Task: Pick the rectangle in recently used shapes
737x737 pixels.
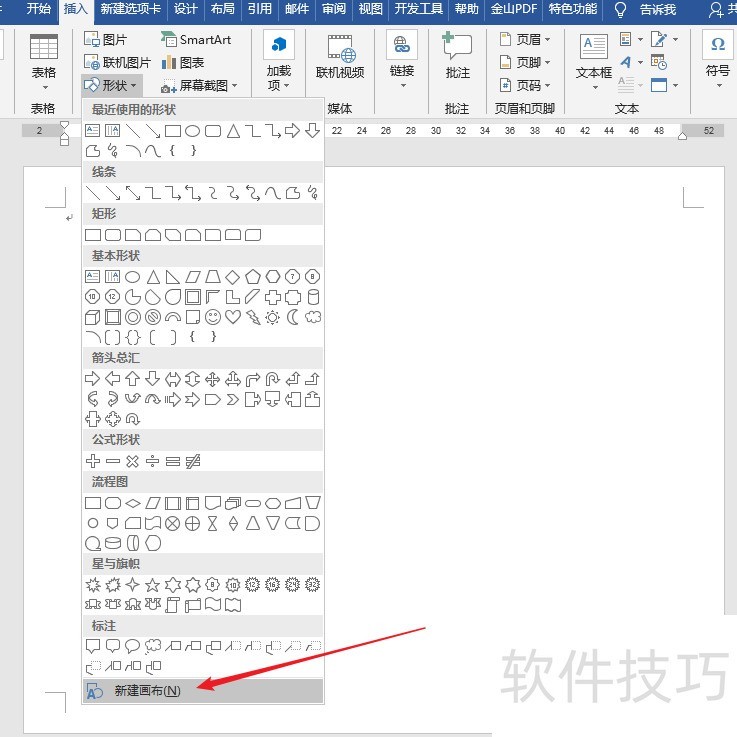Action: [x=172, y=131]
